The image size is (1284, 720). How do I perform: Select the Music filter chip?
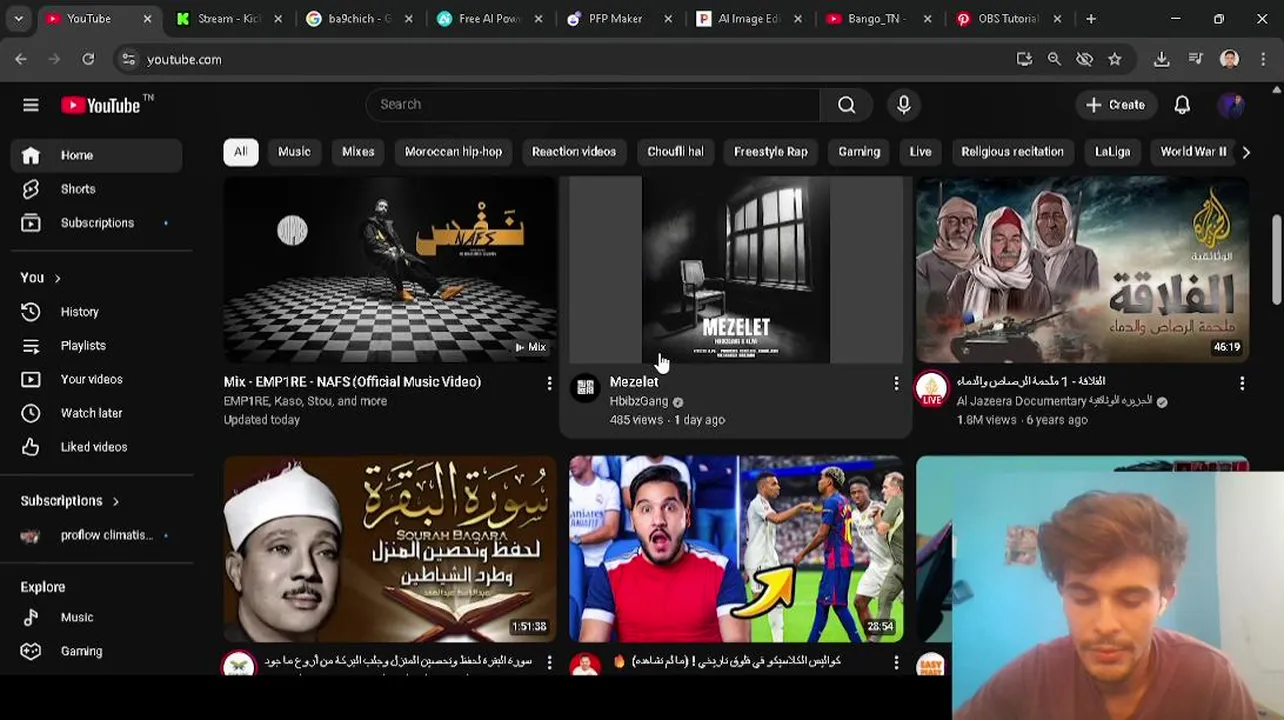click(294, 152)
